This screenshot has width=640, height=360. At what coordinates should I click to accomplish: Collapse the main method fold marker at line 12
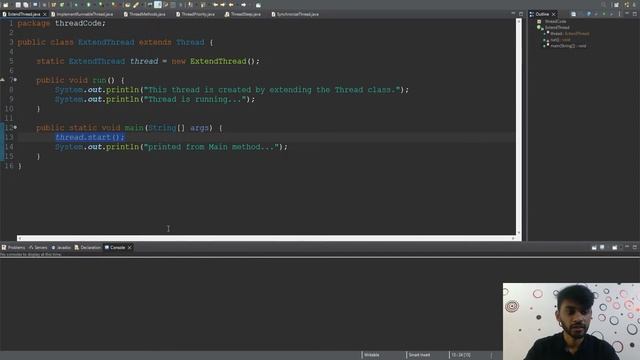click(16, 127)
